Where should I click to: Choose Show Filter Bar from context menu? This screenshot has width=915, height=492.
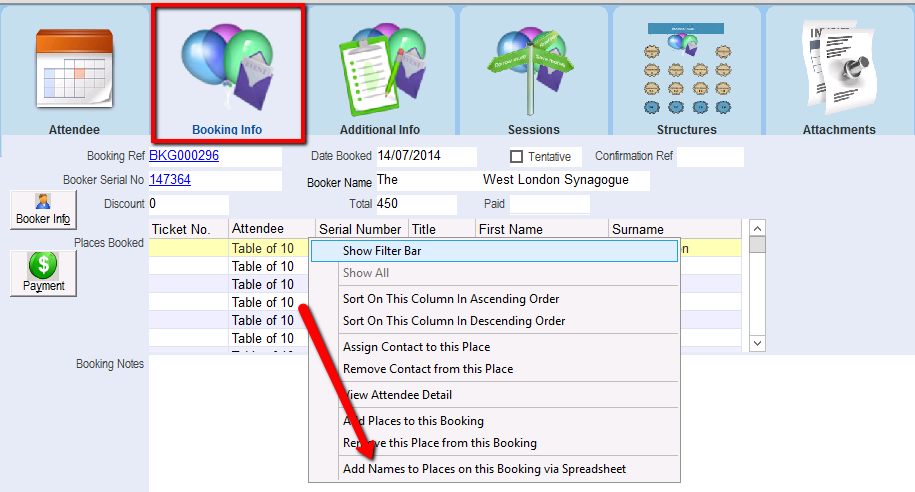(381, 251)
